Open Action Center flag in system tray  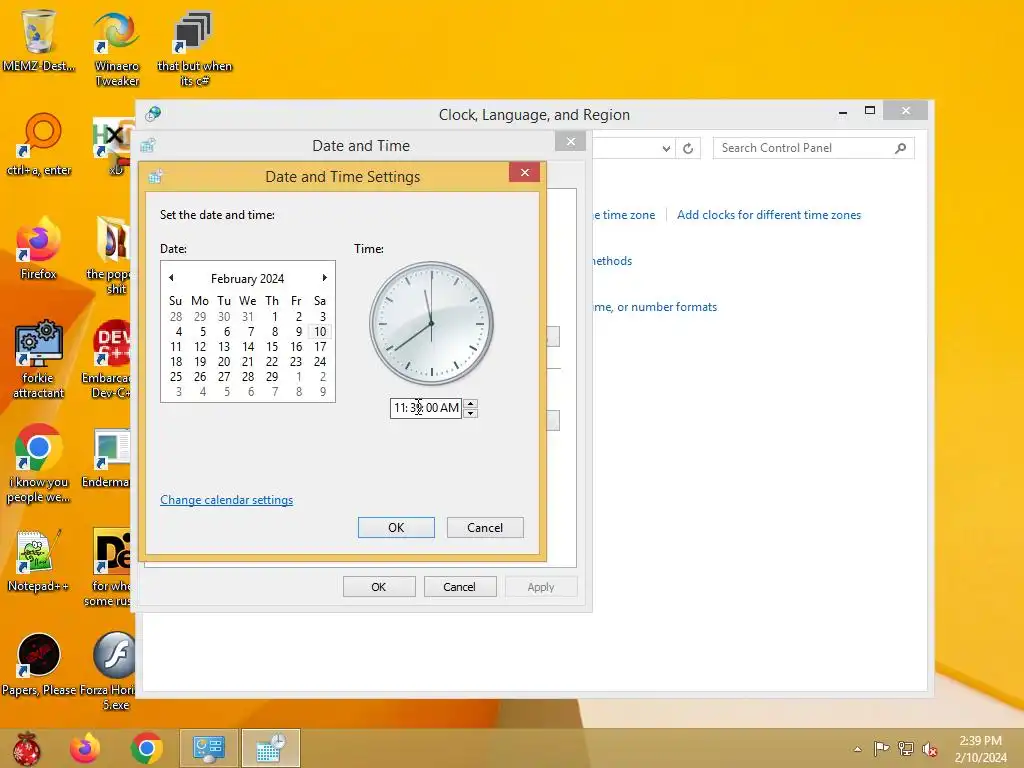pyautogui.click(x=881, y=748)
